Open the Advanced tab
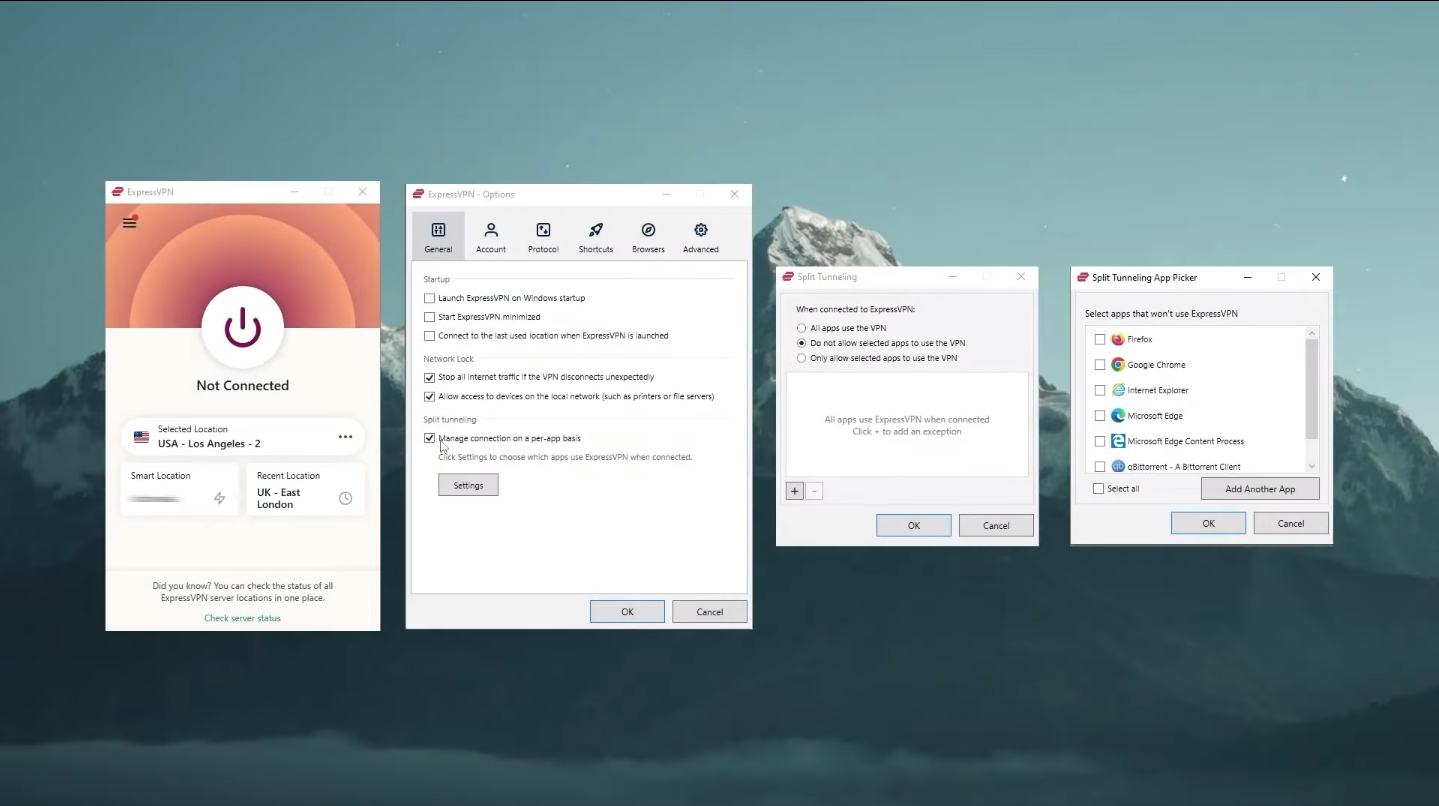1439x806 pixels. point(701,237)
